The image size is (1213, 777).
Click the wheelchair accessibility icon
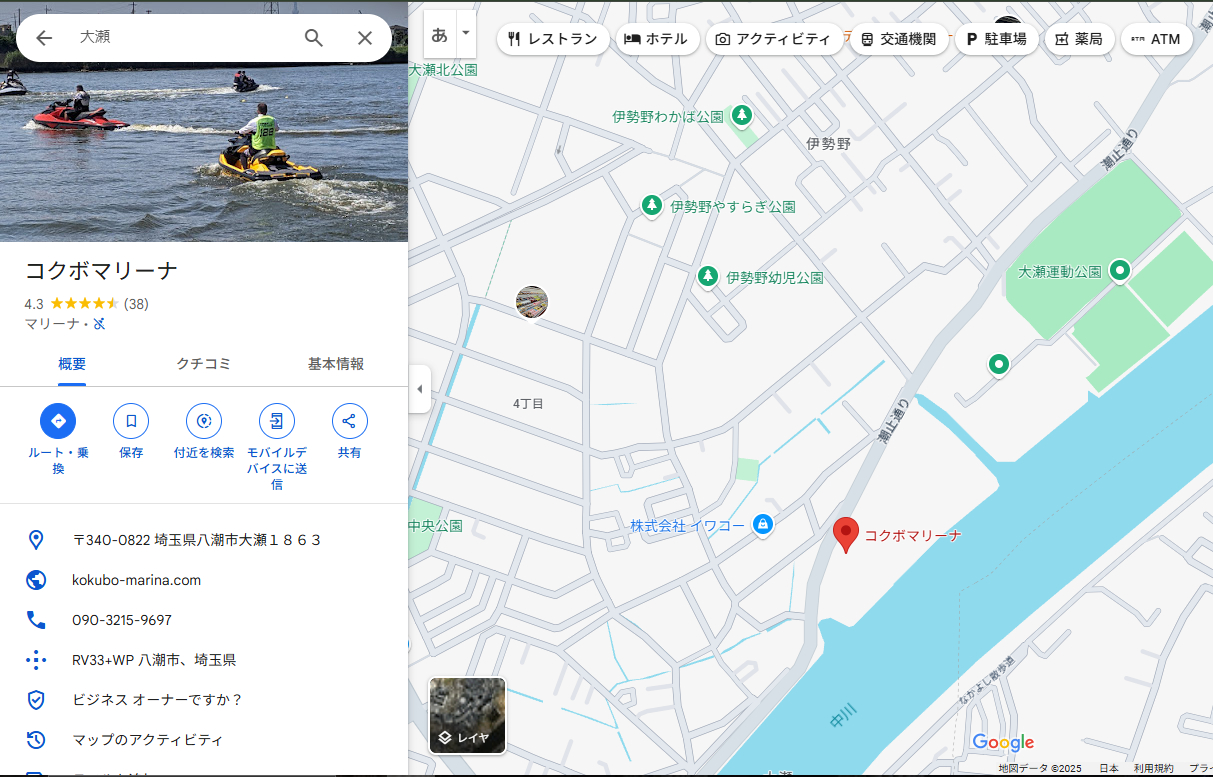click(99, 324)
